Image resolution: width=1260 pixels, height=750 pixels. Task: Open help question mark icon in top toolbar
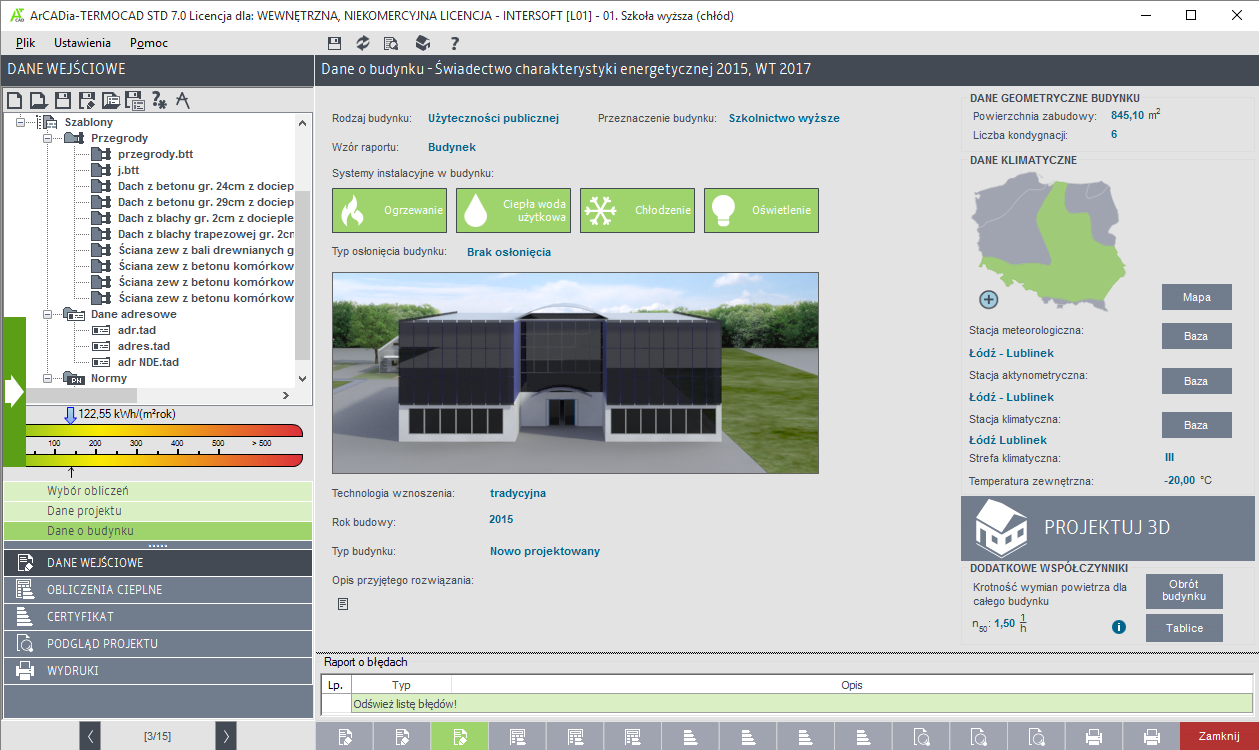[x=454, y=43]
